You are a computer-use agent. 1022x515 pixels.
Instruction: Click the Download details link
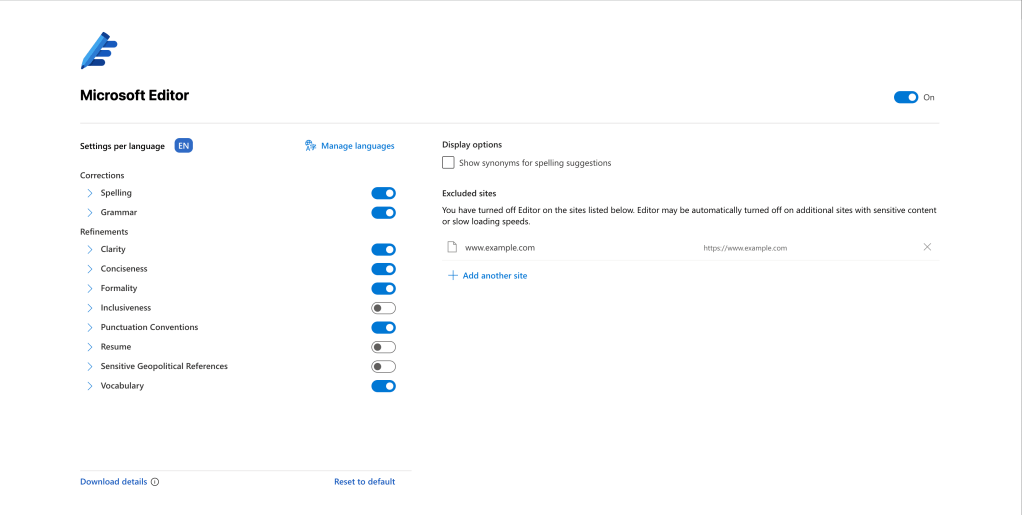(x=113, y=482)
